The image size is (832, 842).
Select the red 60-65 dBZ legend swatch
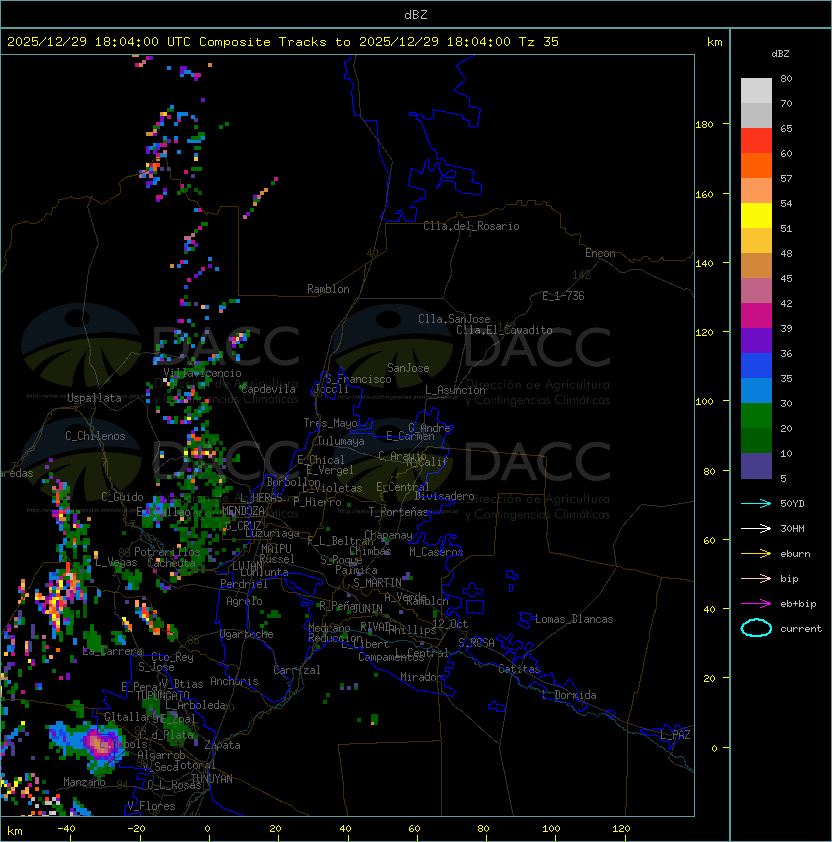[x=756, y=141]
